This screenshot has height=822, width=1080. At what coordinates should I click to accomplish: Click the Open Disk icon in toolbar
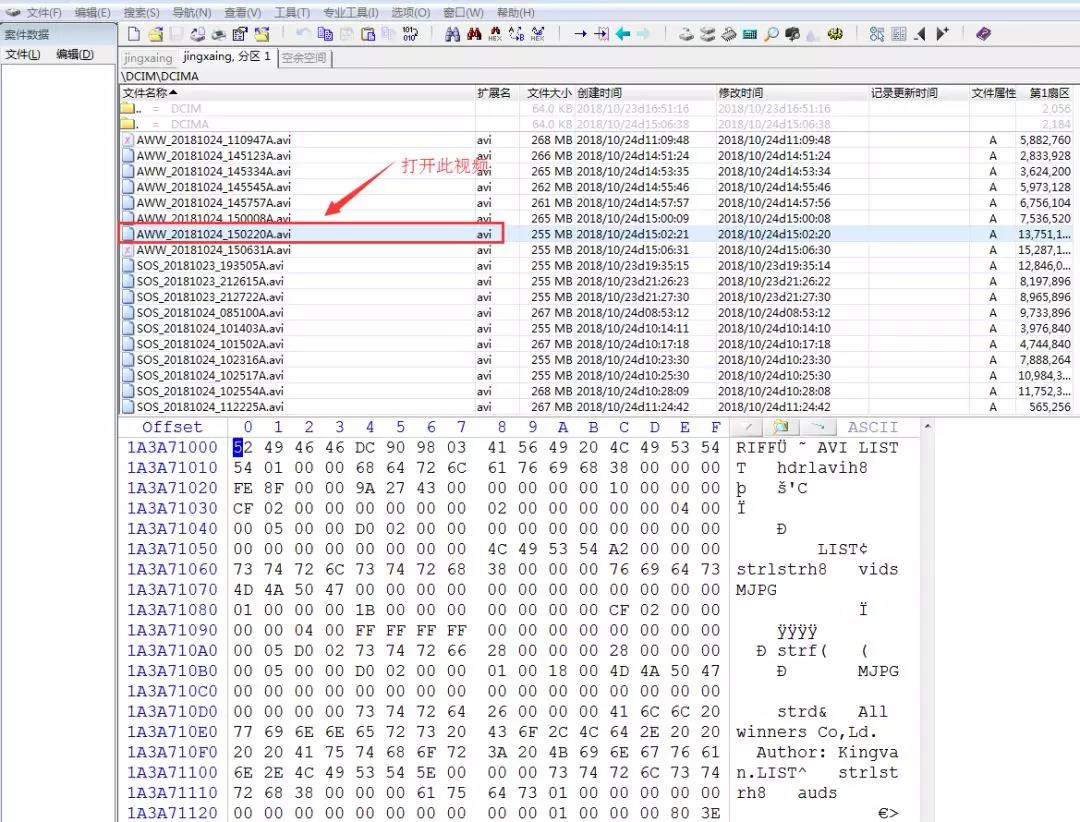pyautogui.click(x=197, y=34)
